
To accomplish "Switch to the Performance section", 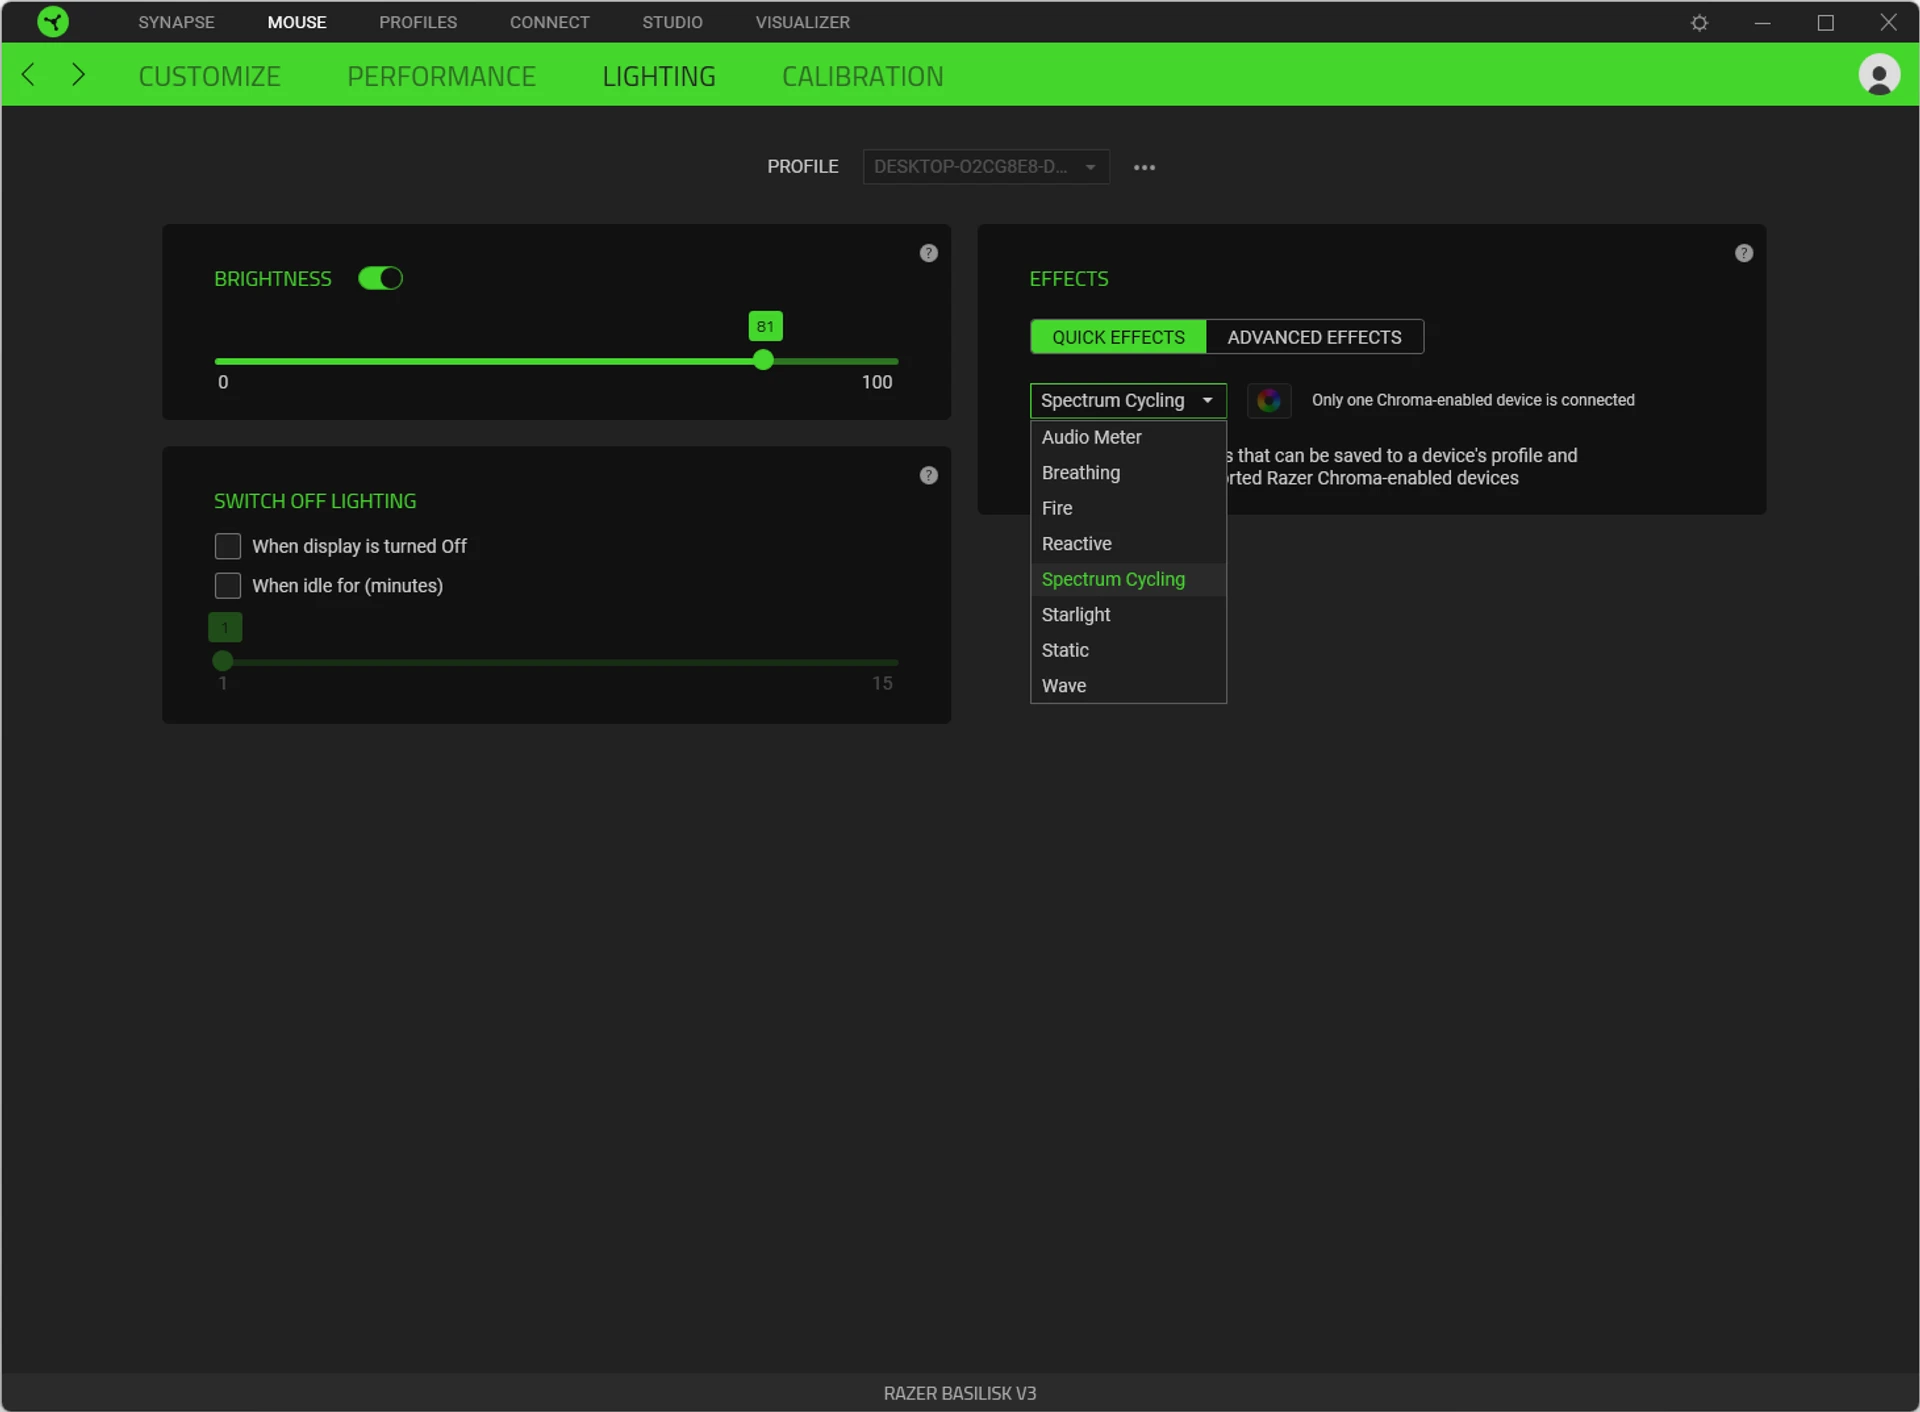I will [441, 76].
